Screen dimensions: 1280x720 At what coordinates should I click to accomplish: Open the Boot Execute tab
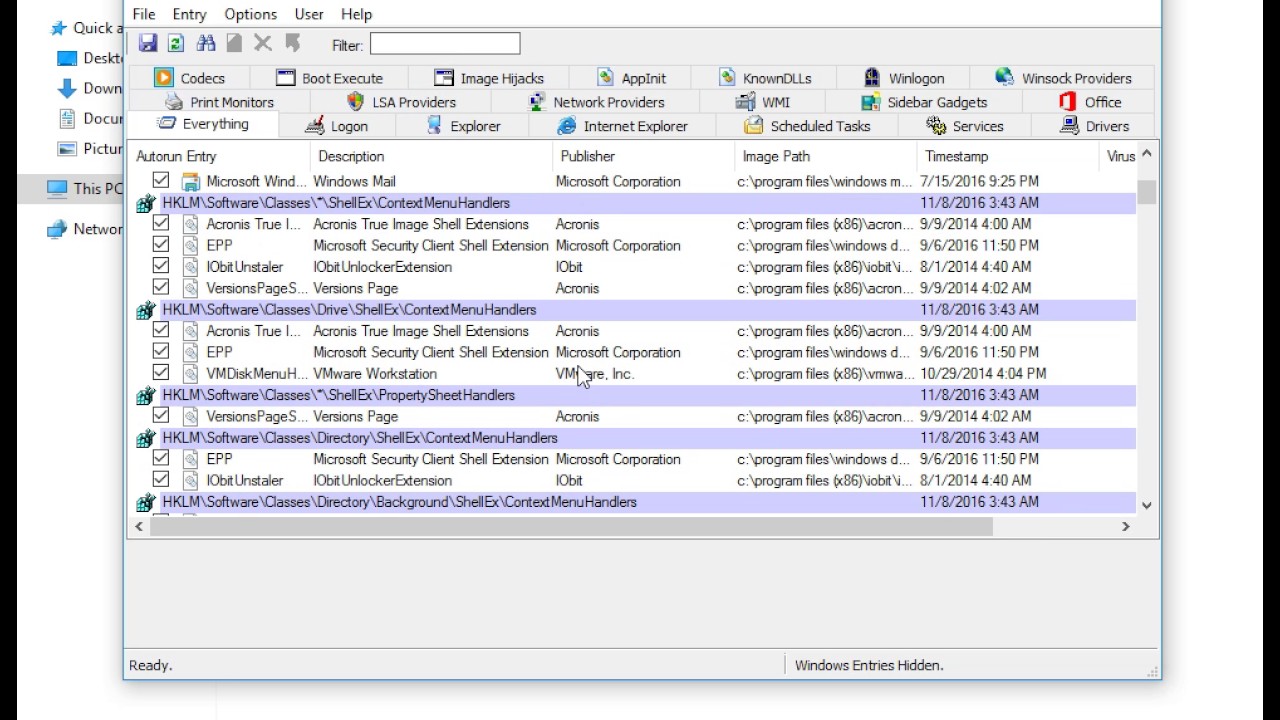click(x=329, y=78)
